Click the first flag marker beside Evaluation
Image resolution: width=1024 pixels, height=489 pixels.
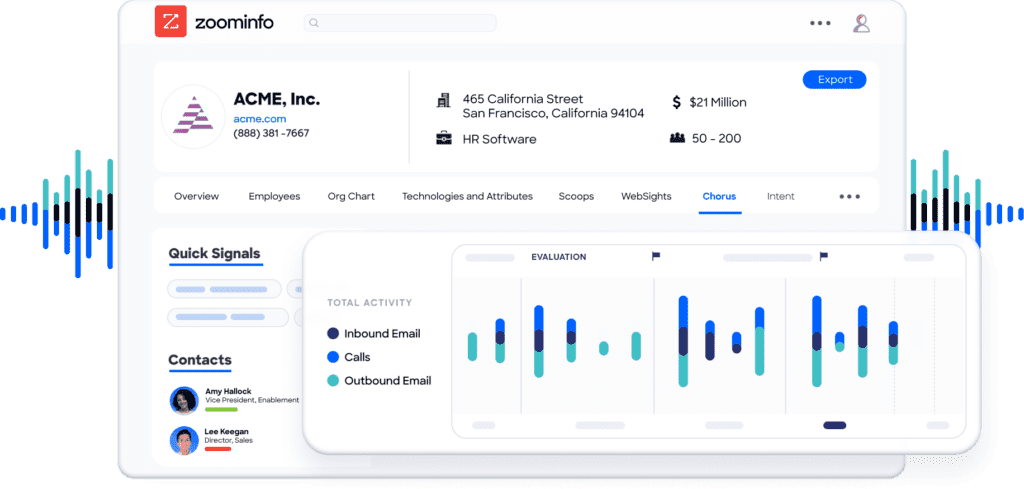tap(656, 257)
